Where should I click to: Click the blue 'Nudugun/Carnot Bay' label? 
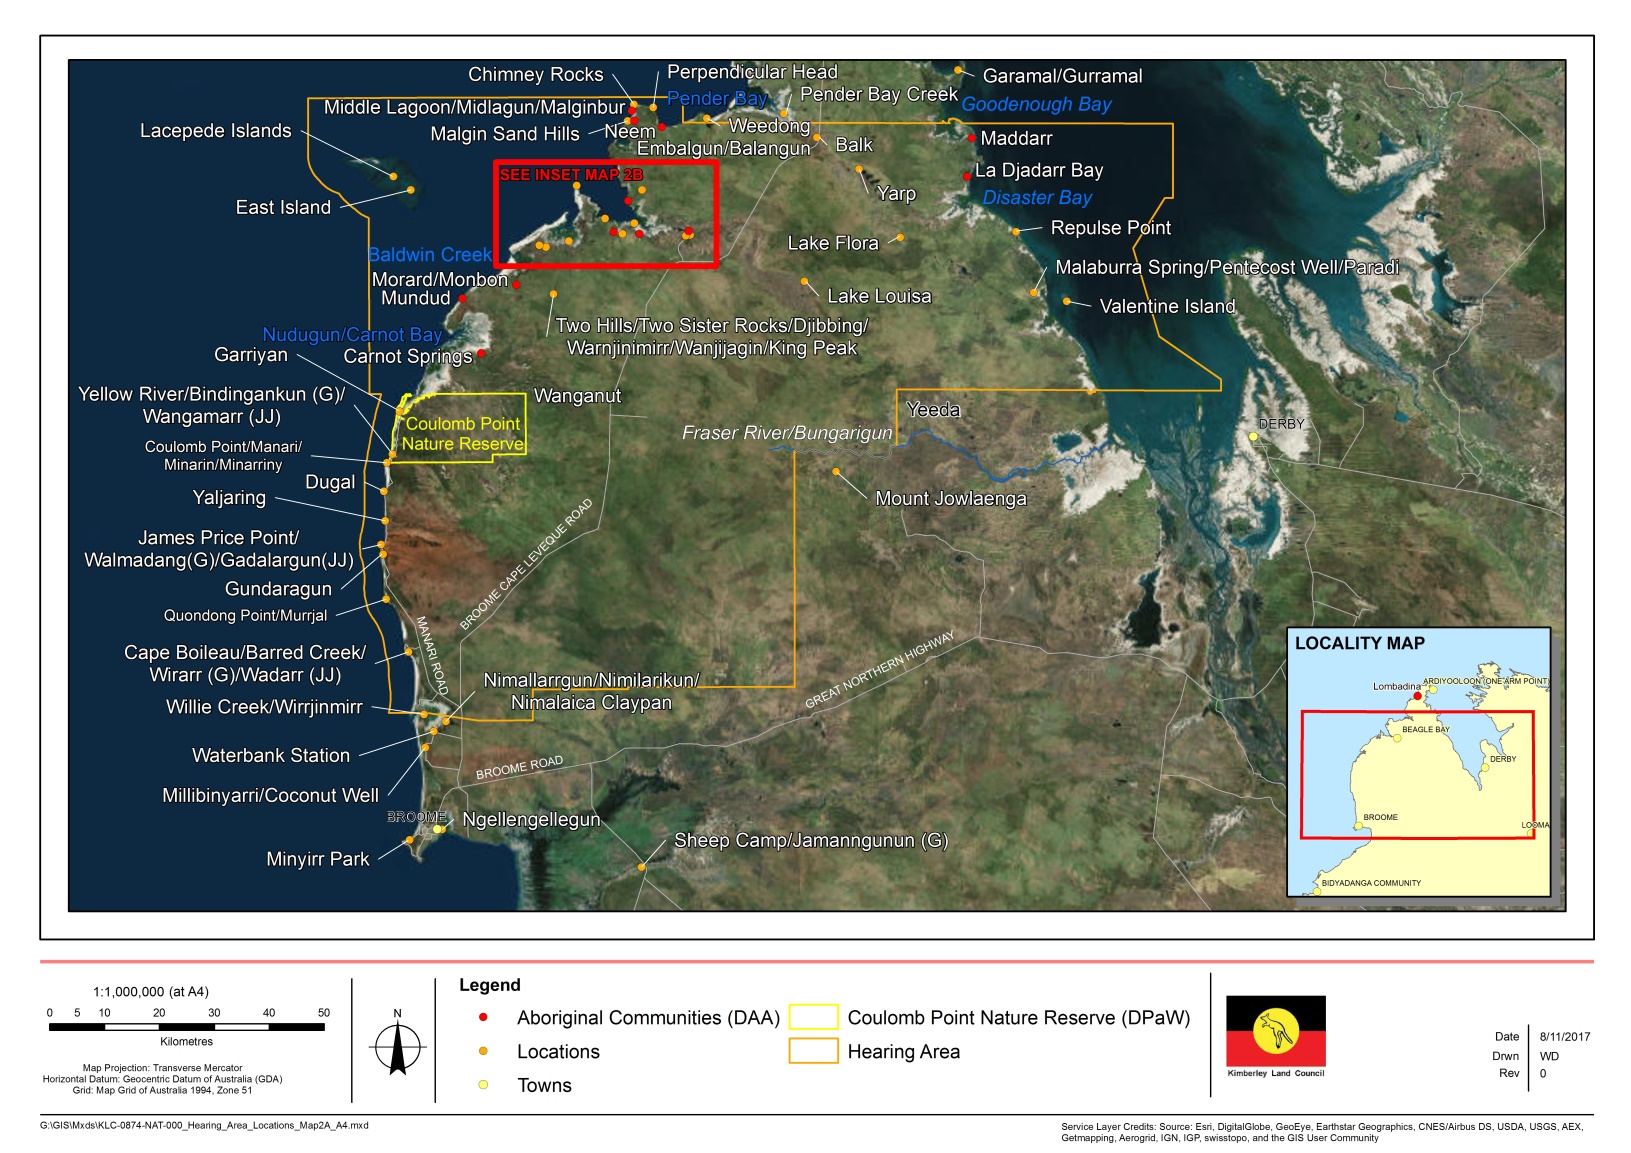[x=352, y=335]
